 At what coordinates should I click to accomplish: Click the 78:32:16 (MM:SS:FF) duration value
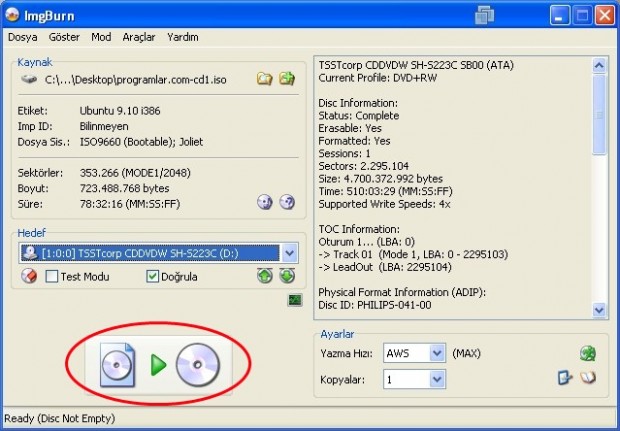130,204
